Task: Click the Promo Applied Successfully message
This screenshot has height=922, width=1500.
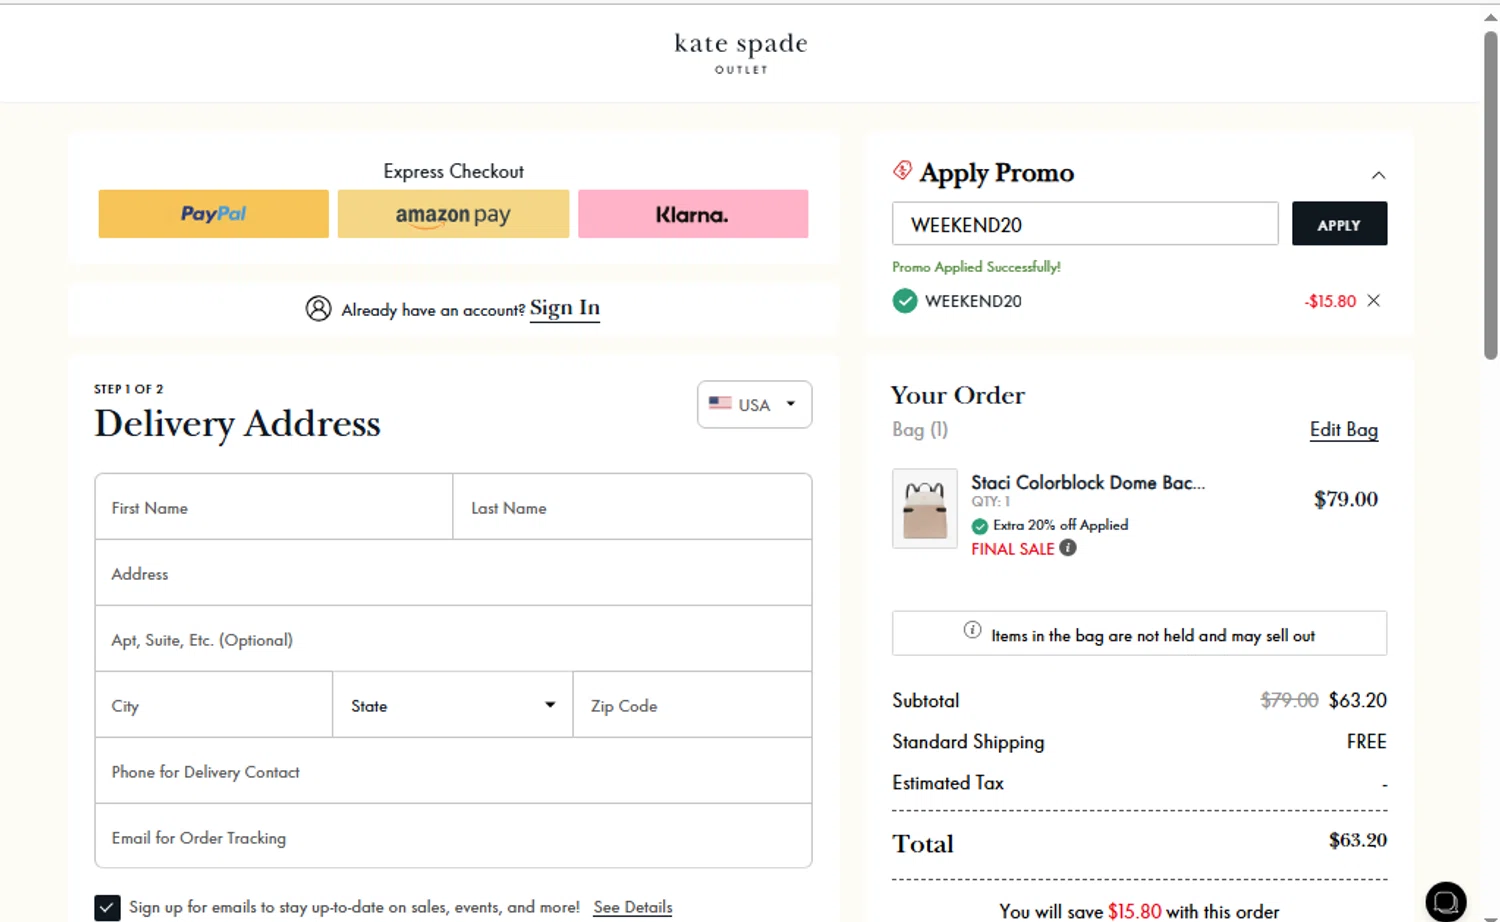Action: pyautogui.click(x=976, y=267)
